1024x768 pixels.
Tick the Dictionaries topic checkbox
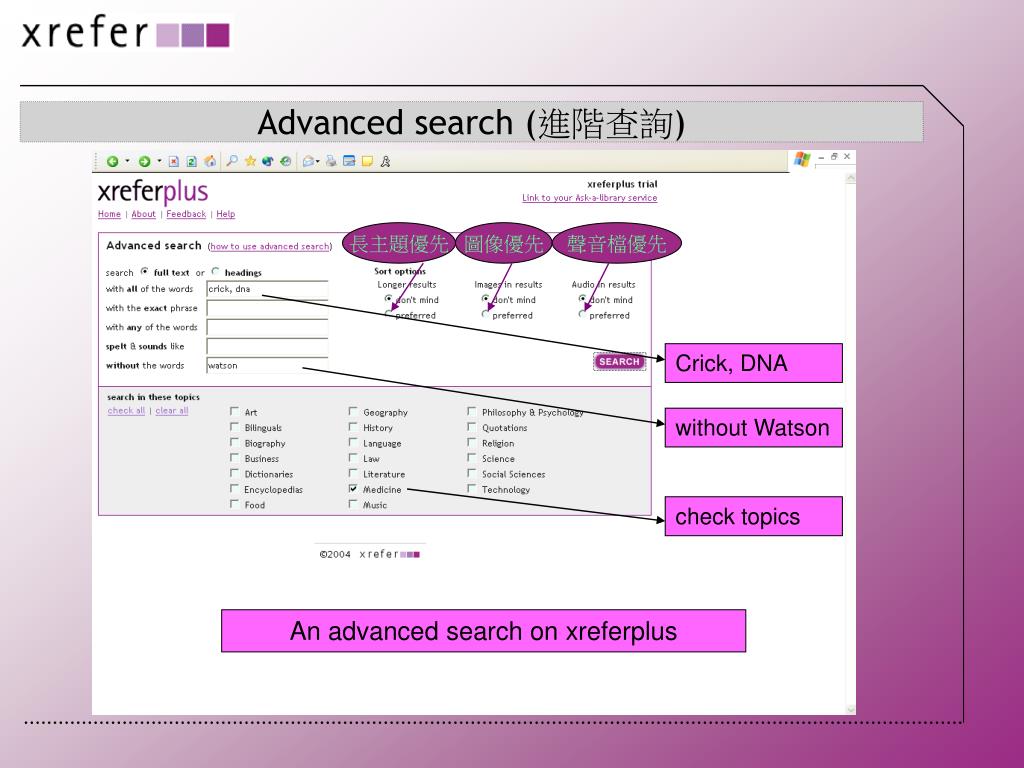click(x=234, y=473)
